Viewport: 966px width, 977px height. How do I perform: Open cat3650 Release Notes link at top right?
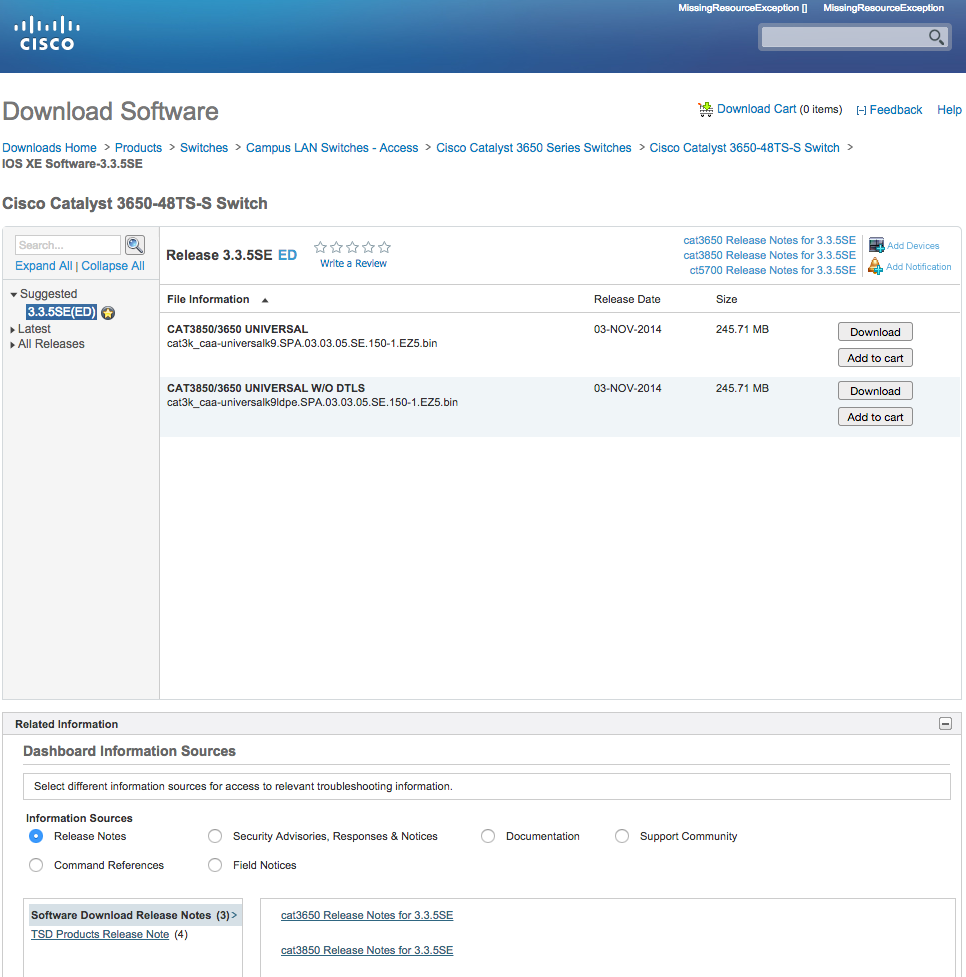click(770, 241)
